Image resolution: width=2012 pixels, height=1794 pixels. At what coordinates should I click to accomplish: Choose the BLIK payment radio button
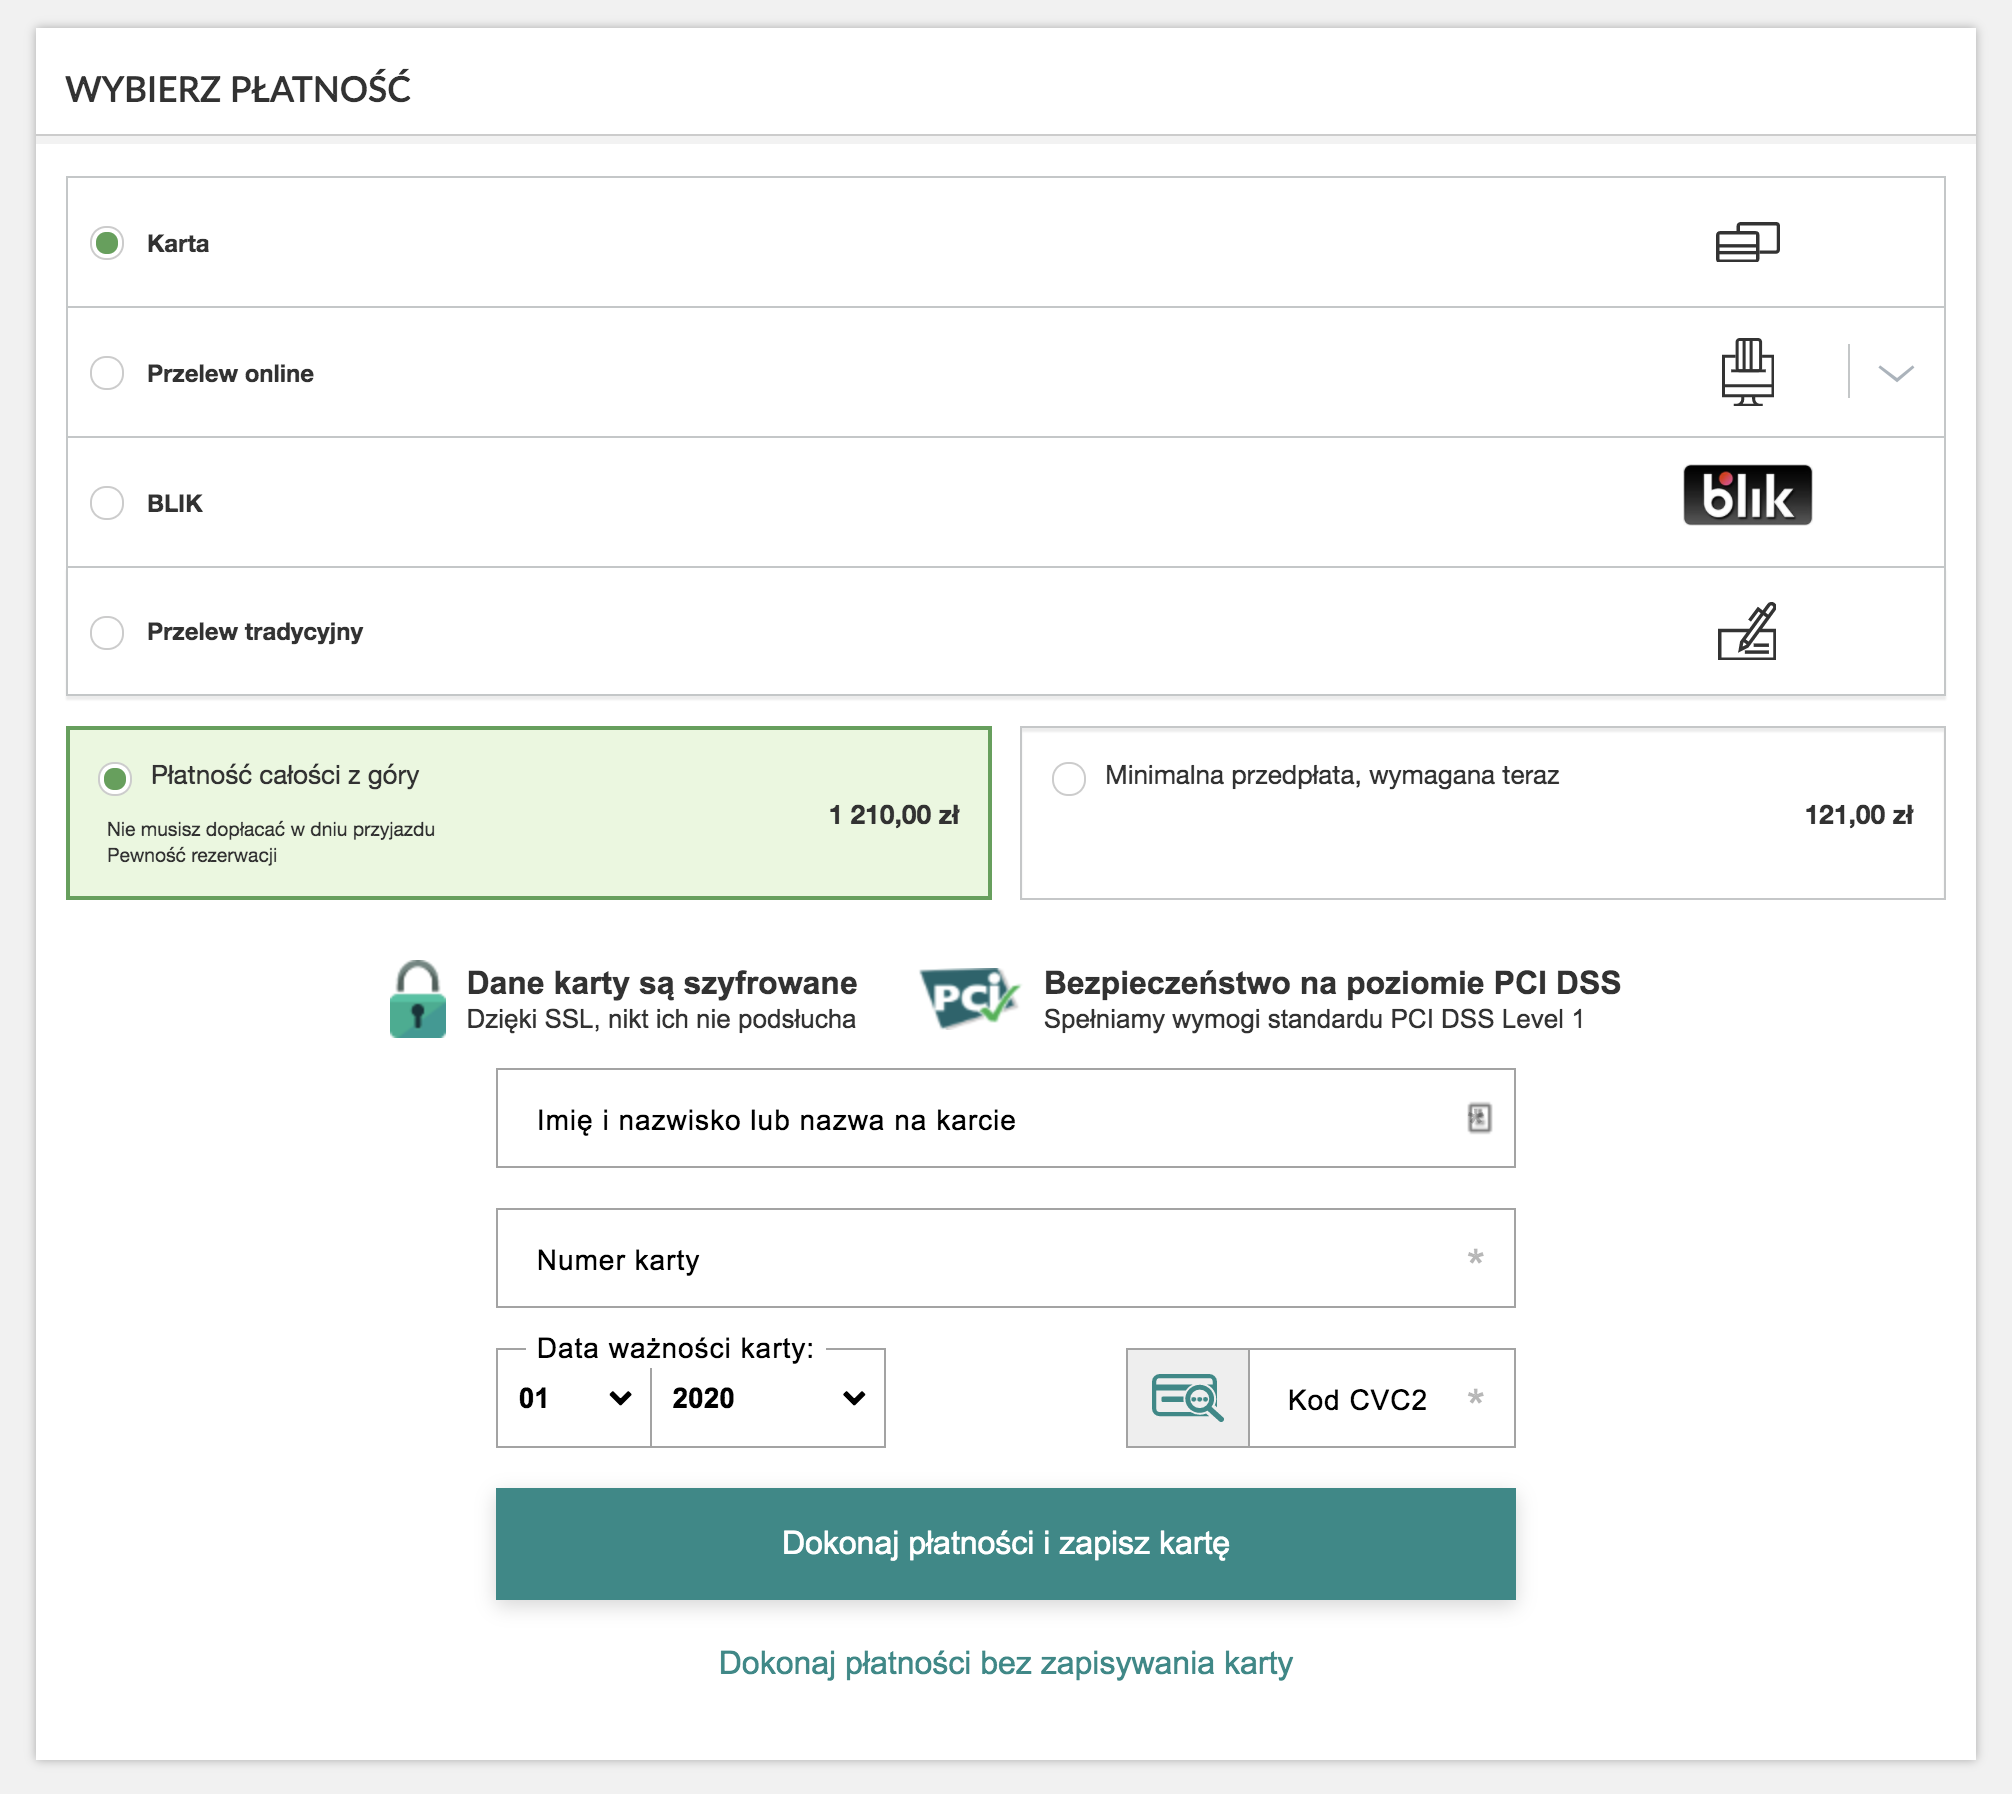tap(107, 503)
